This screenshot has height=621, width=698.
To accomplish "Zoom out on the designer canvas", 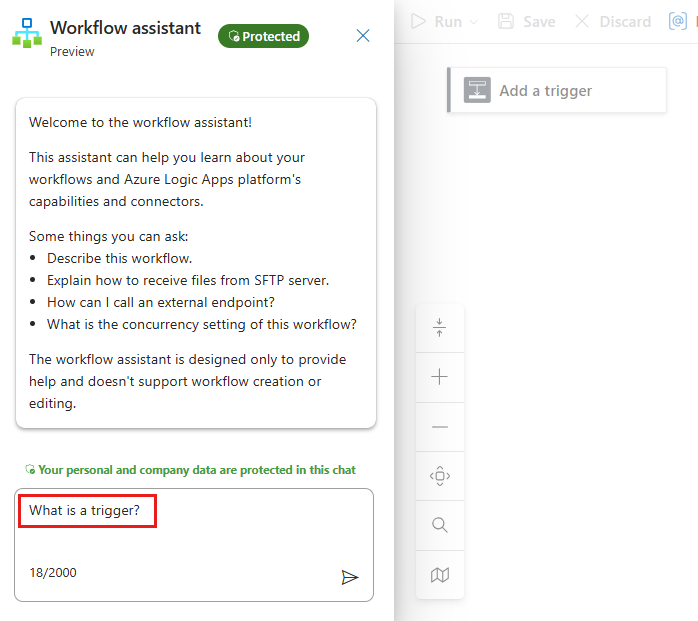I will pos(439,427).
